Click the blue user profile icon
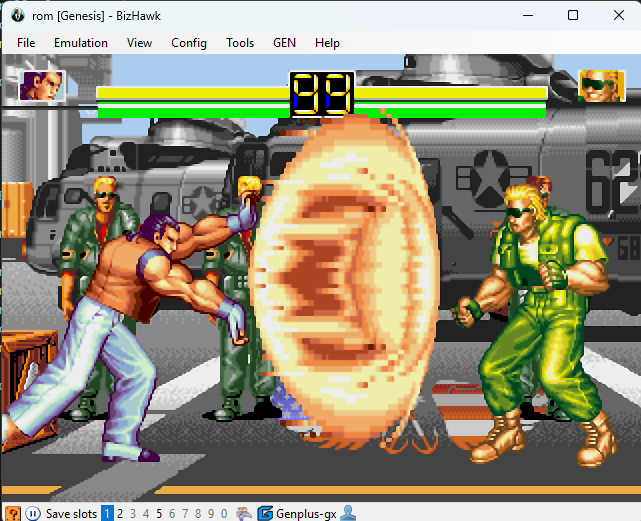 click(x=348, y=513)
